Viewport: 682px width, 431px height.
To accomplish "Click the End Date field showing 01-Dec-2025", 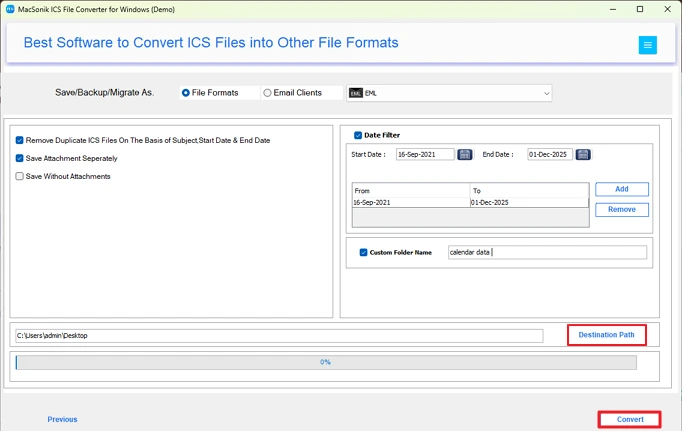I will [550, 154].
